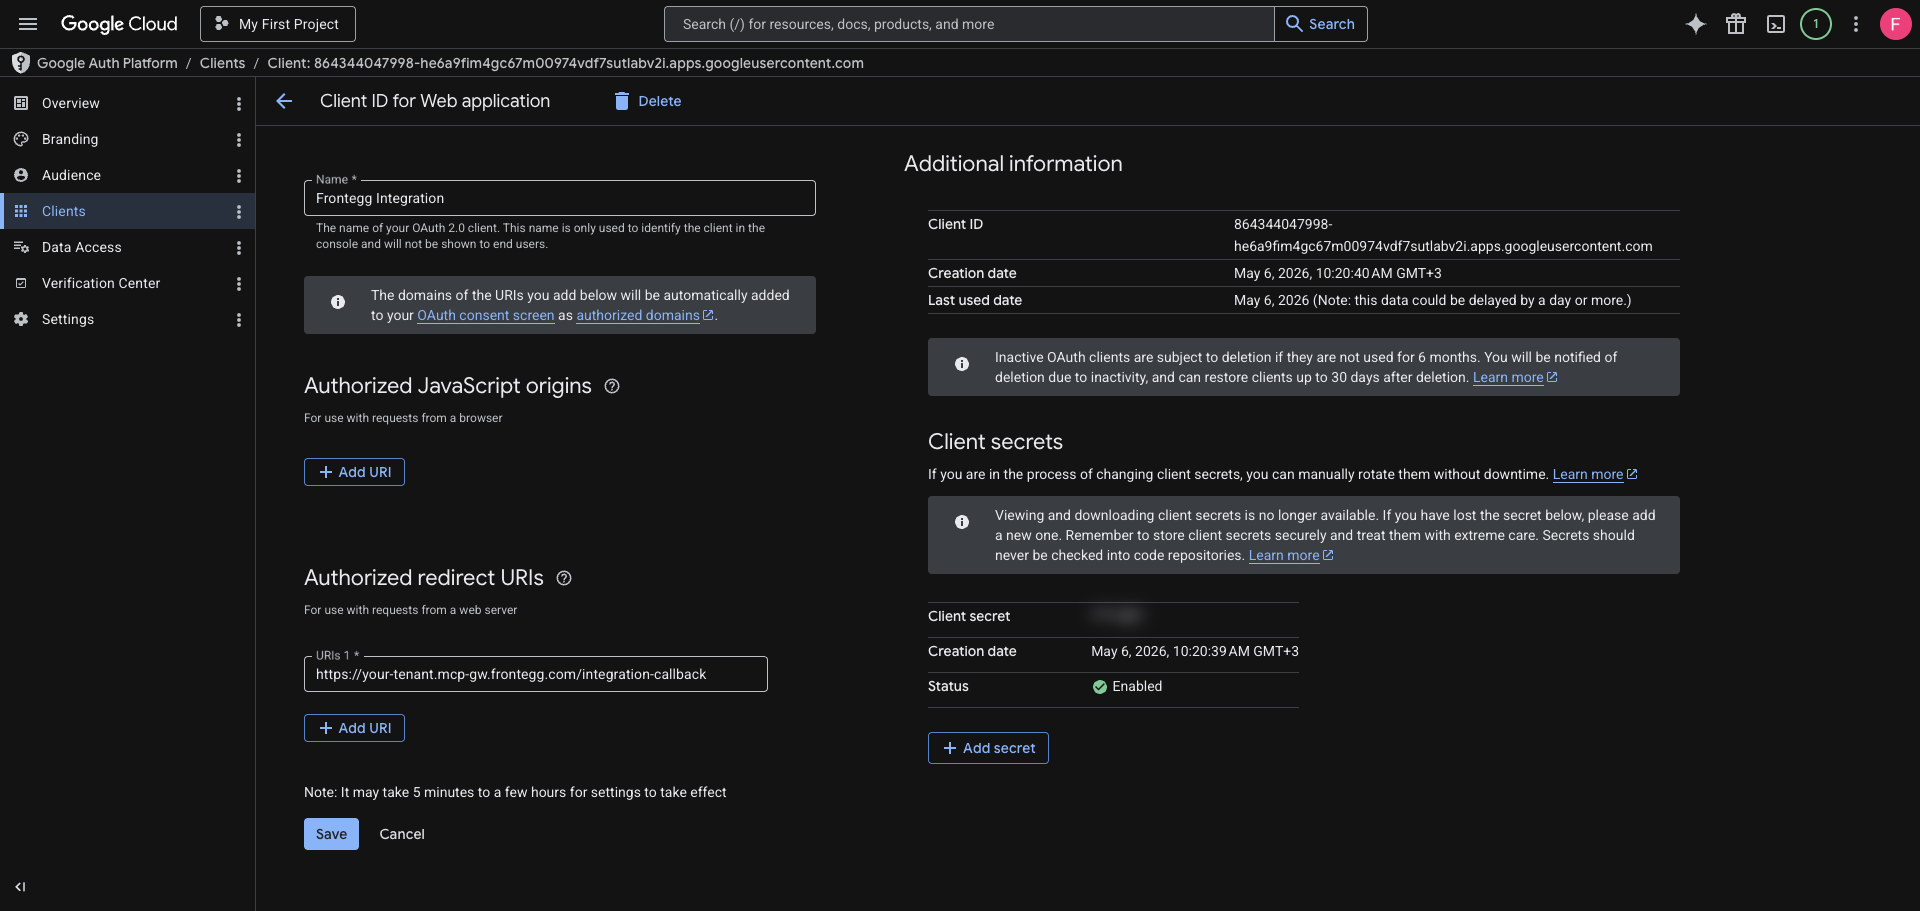
Task: Open the free trial gift icon
Action: [1736, 24]
